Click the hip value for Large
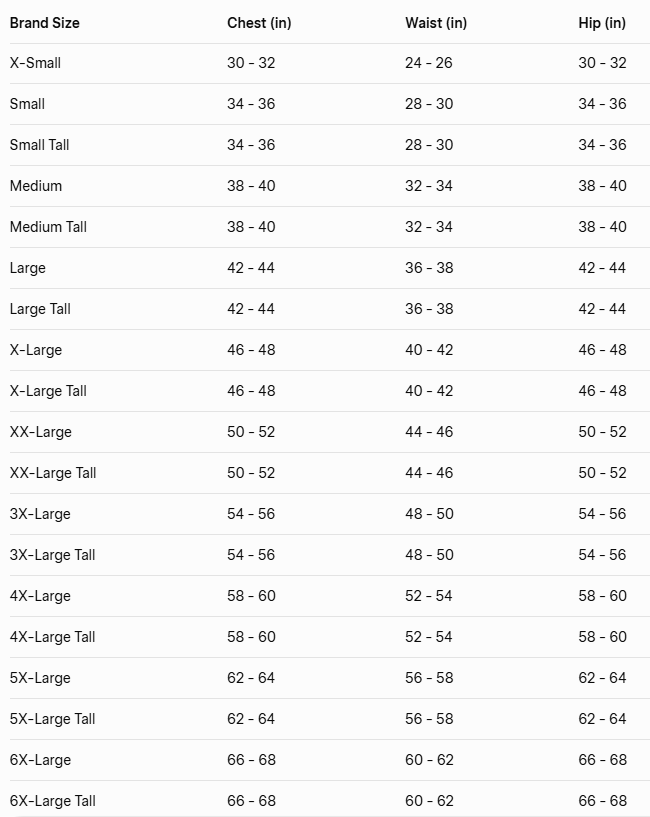The width and height of the screenshot is (650, 817). [602, 268]
